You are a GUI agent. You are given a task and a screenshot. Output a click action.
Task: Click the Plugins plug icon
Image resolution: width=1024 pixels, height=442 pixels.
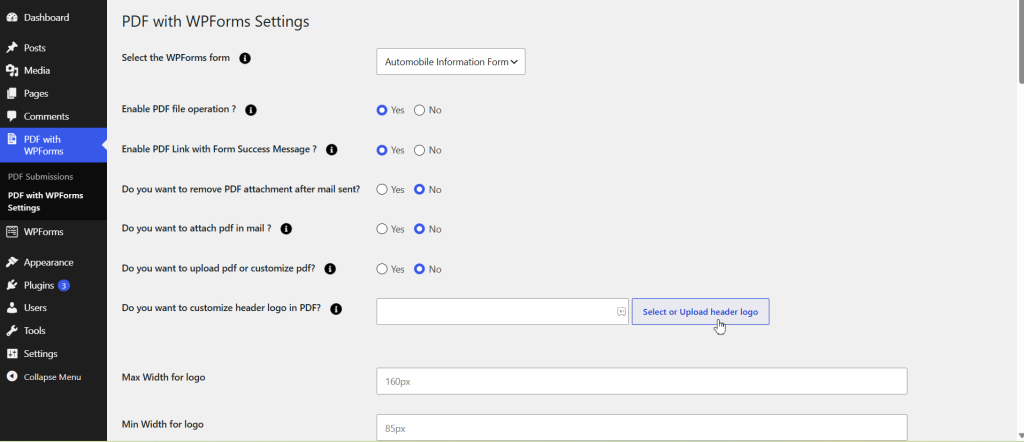click(12, 285)
